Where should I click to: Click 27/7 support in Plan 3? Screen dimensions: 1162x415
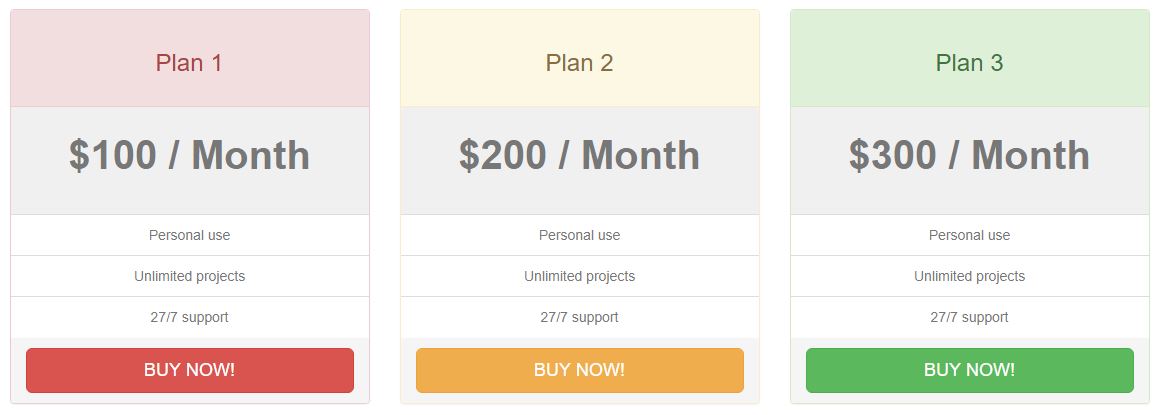pos(969,317)
